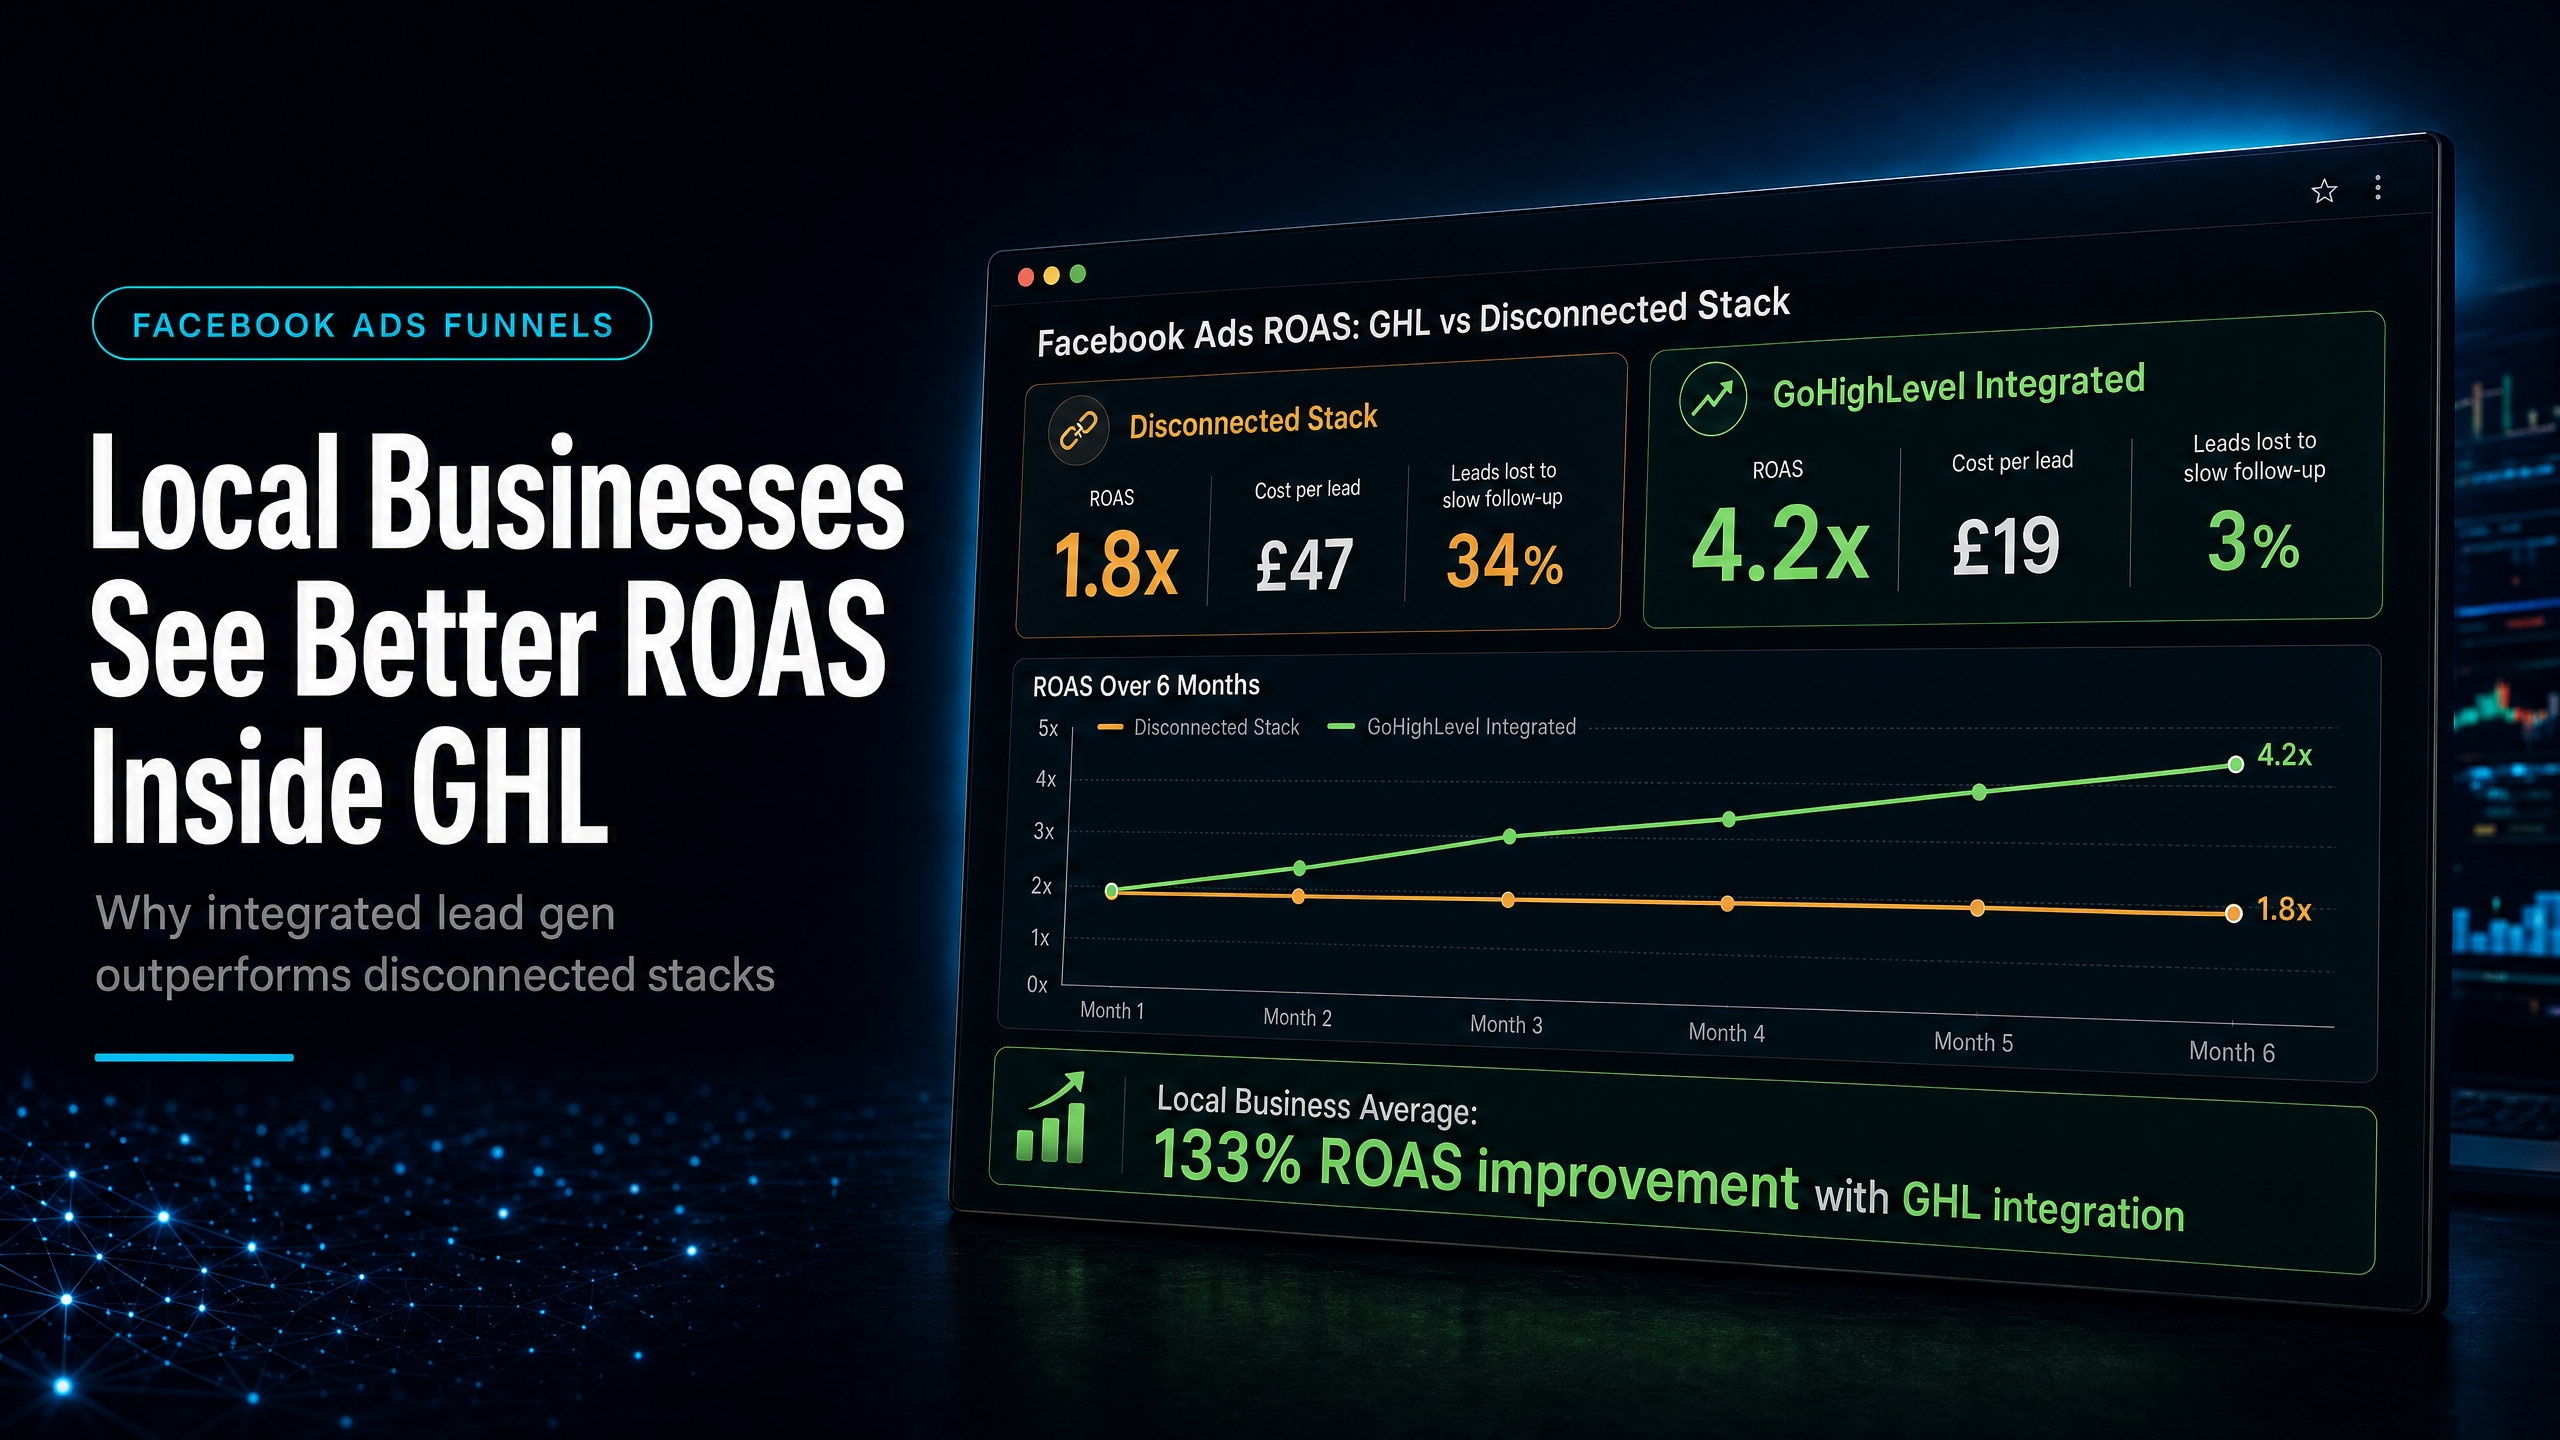Toggle Disconnected Stack legend entry
The image size is (2560, 1440).
[1198, 727]
